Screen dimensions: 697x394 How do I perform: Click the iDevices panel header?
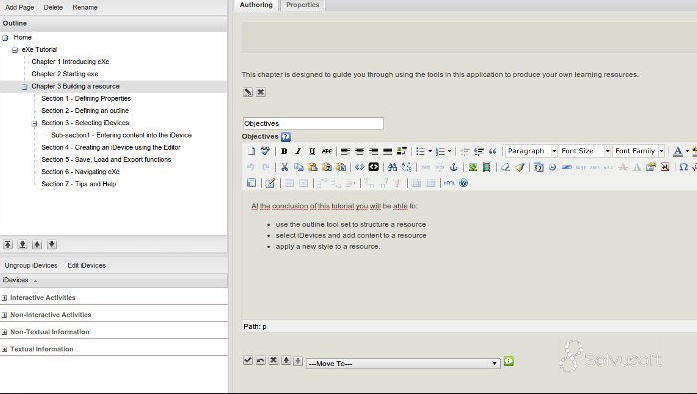click(x=114, y=280)
